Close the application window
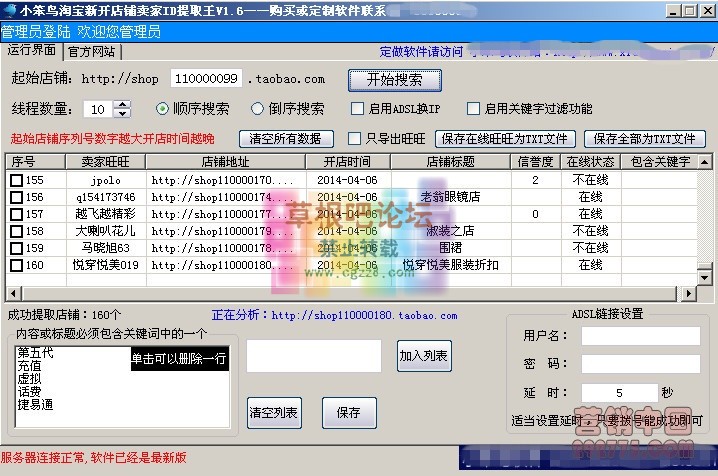The height and width of the screenshot is (476, 718). point(707,11)
